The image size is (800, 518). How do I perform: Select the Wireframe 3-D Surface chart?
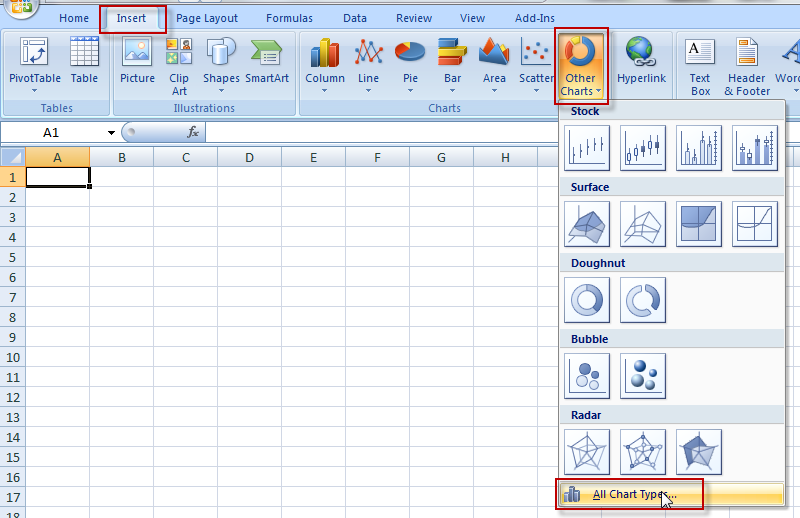click(643, 224)
